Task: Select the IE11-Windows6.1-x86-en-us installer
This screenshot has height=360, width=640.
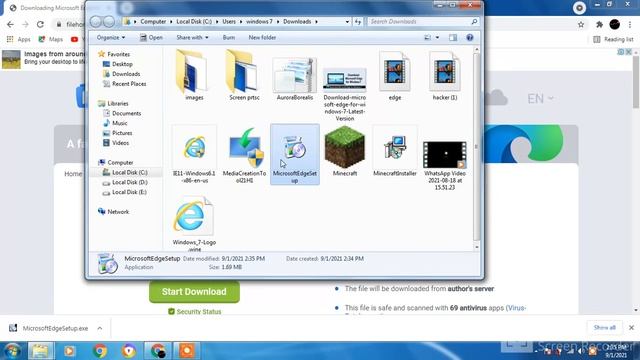Action: tap(194, 154)
